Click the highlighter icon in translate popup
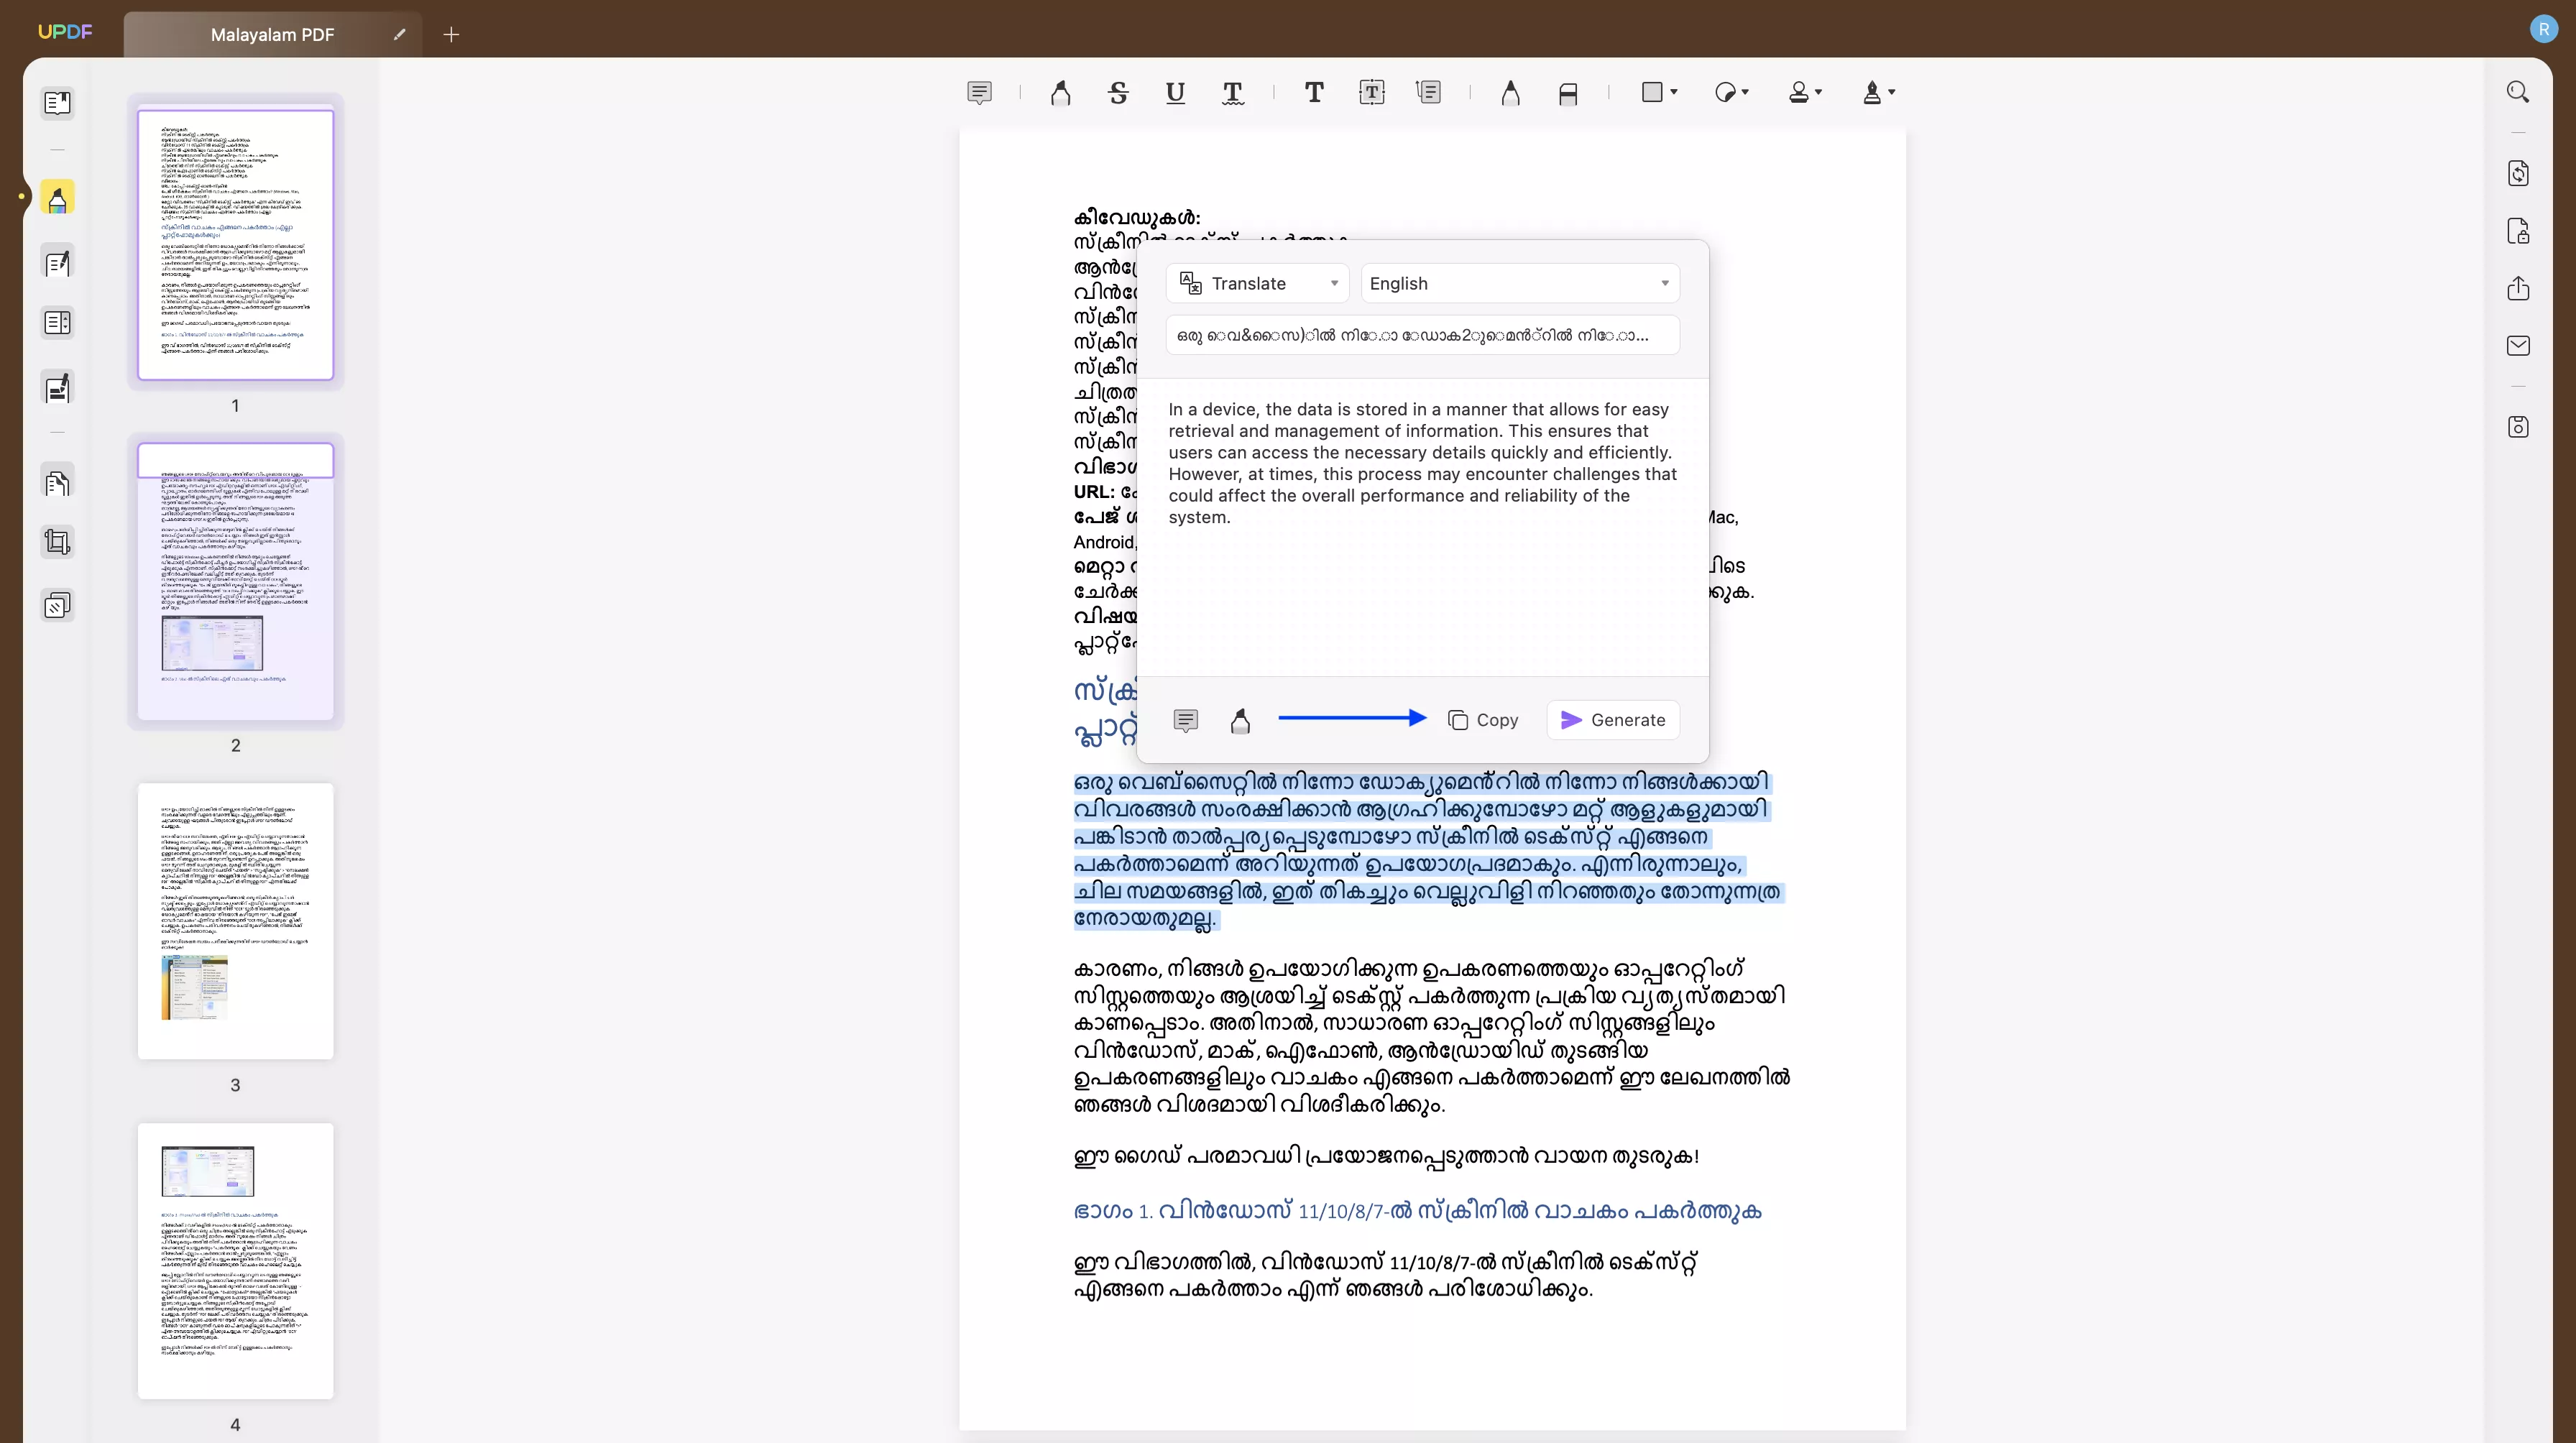The width and height of the screenshot is (2576, 1443). (1240, 720)
